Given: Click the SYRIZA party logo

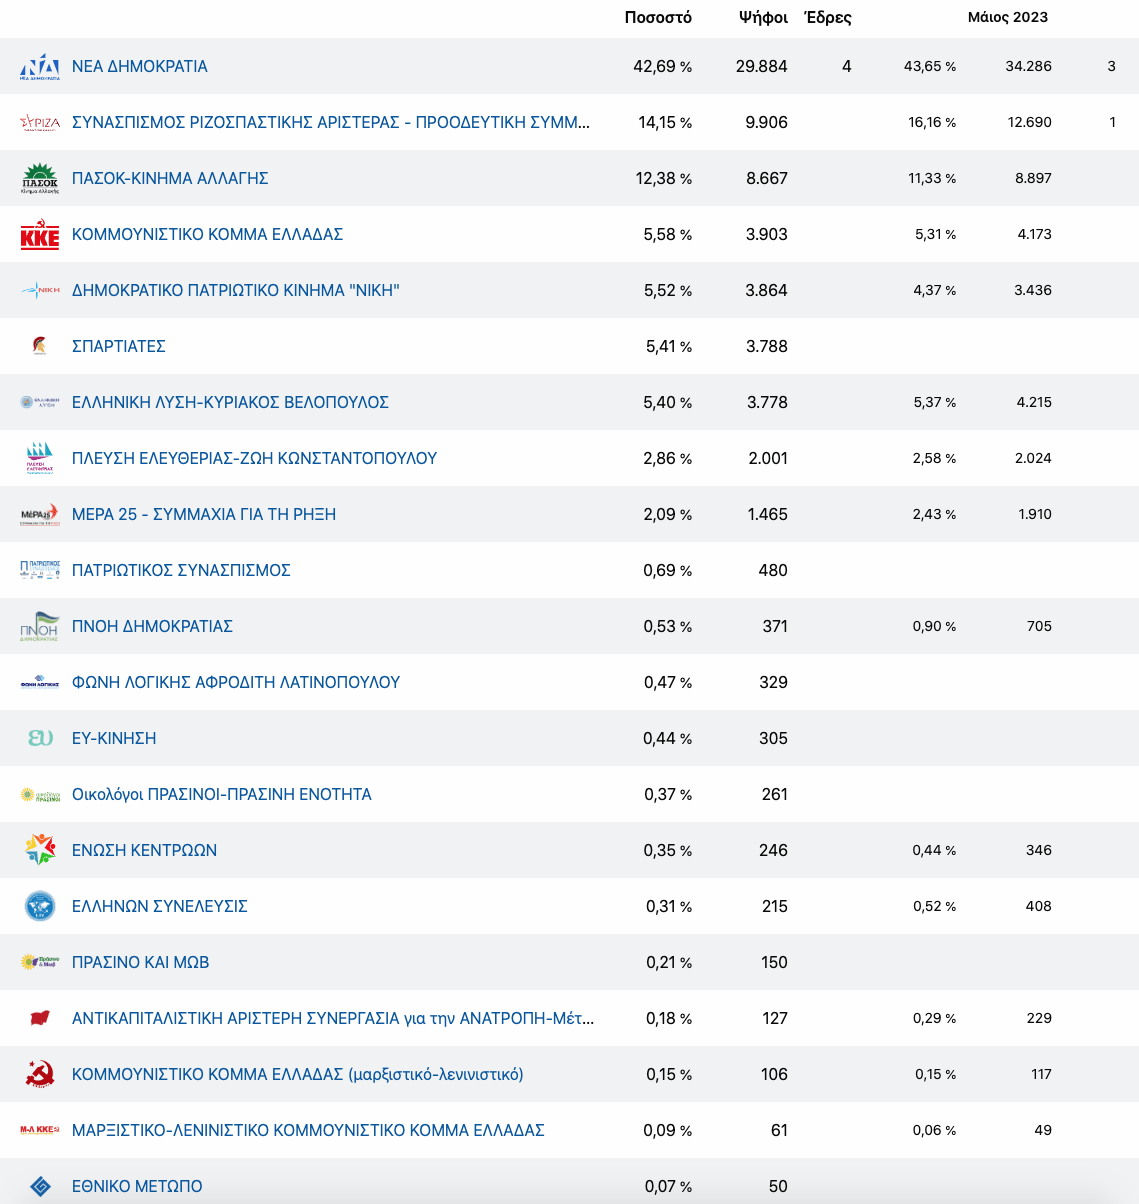Looking at the screenshot, I should [40, 123].
